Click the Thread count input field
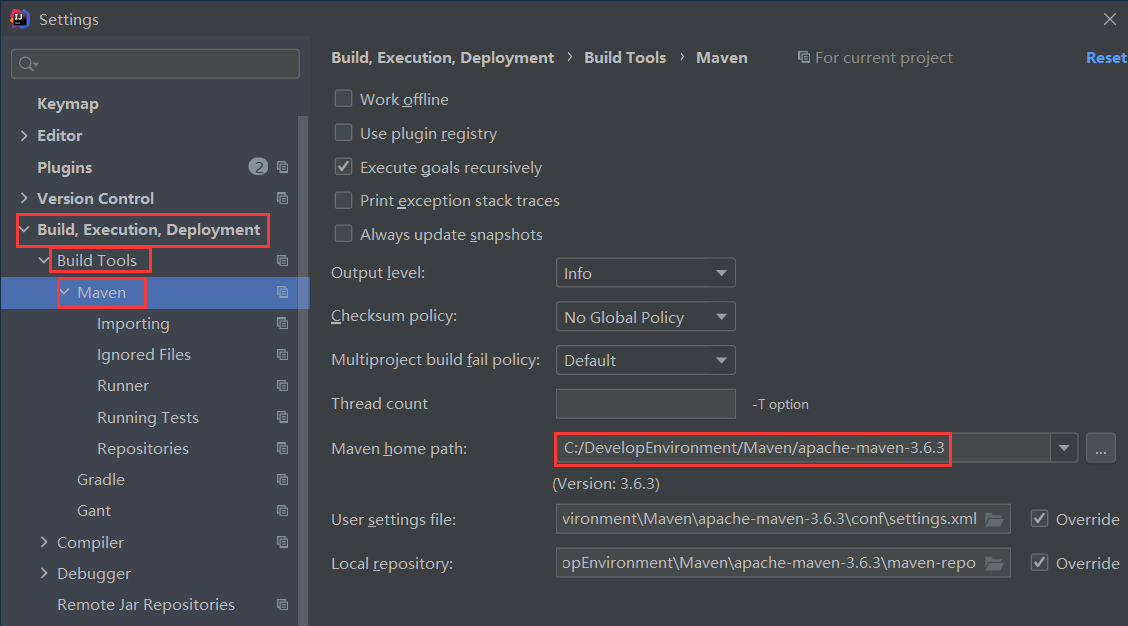1128x626 pixels. [x=645, y=404]
